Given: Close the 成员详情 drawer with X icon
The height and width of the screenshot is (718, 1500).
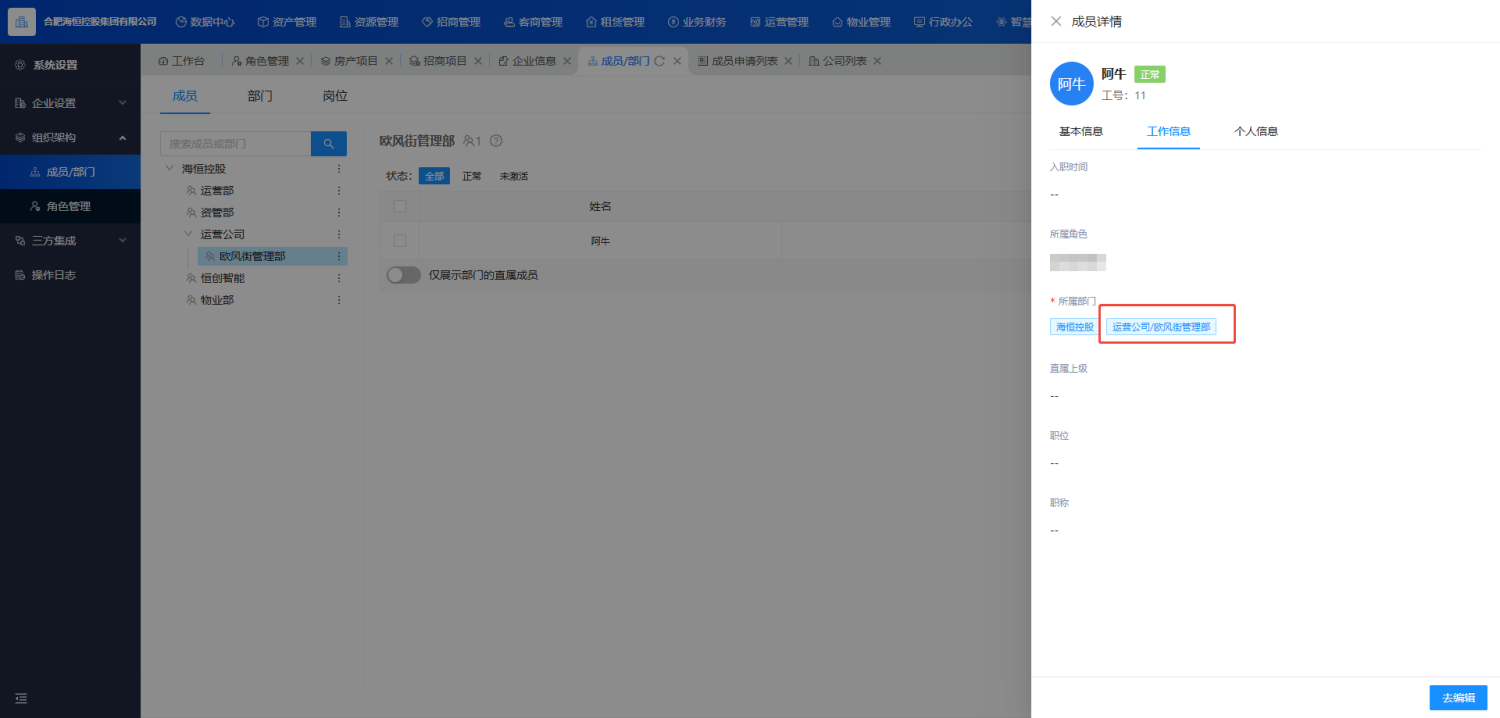Looking at the screenshot, I should (x=1056, y=21).
